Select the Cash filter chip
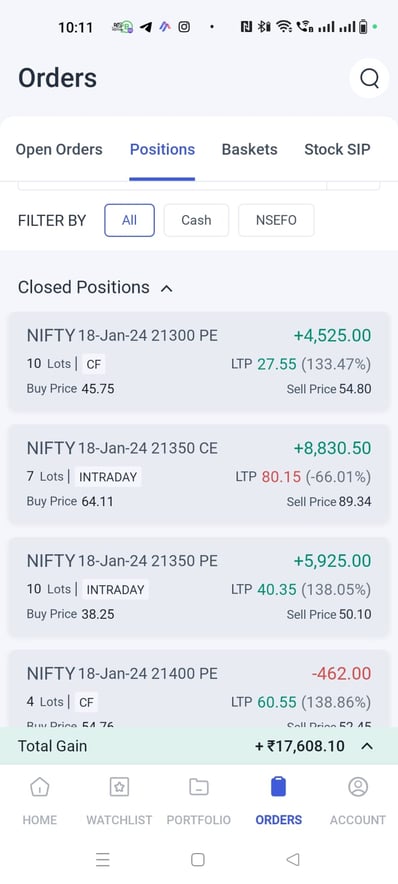This screenshot has height=884, width=398. tap(196, 220)
